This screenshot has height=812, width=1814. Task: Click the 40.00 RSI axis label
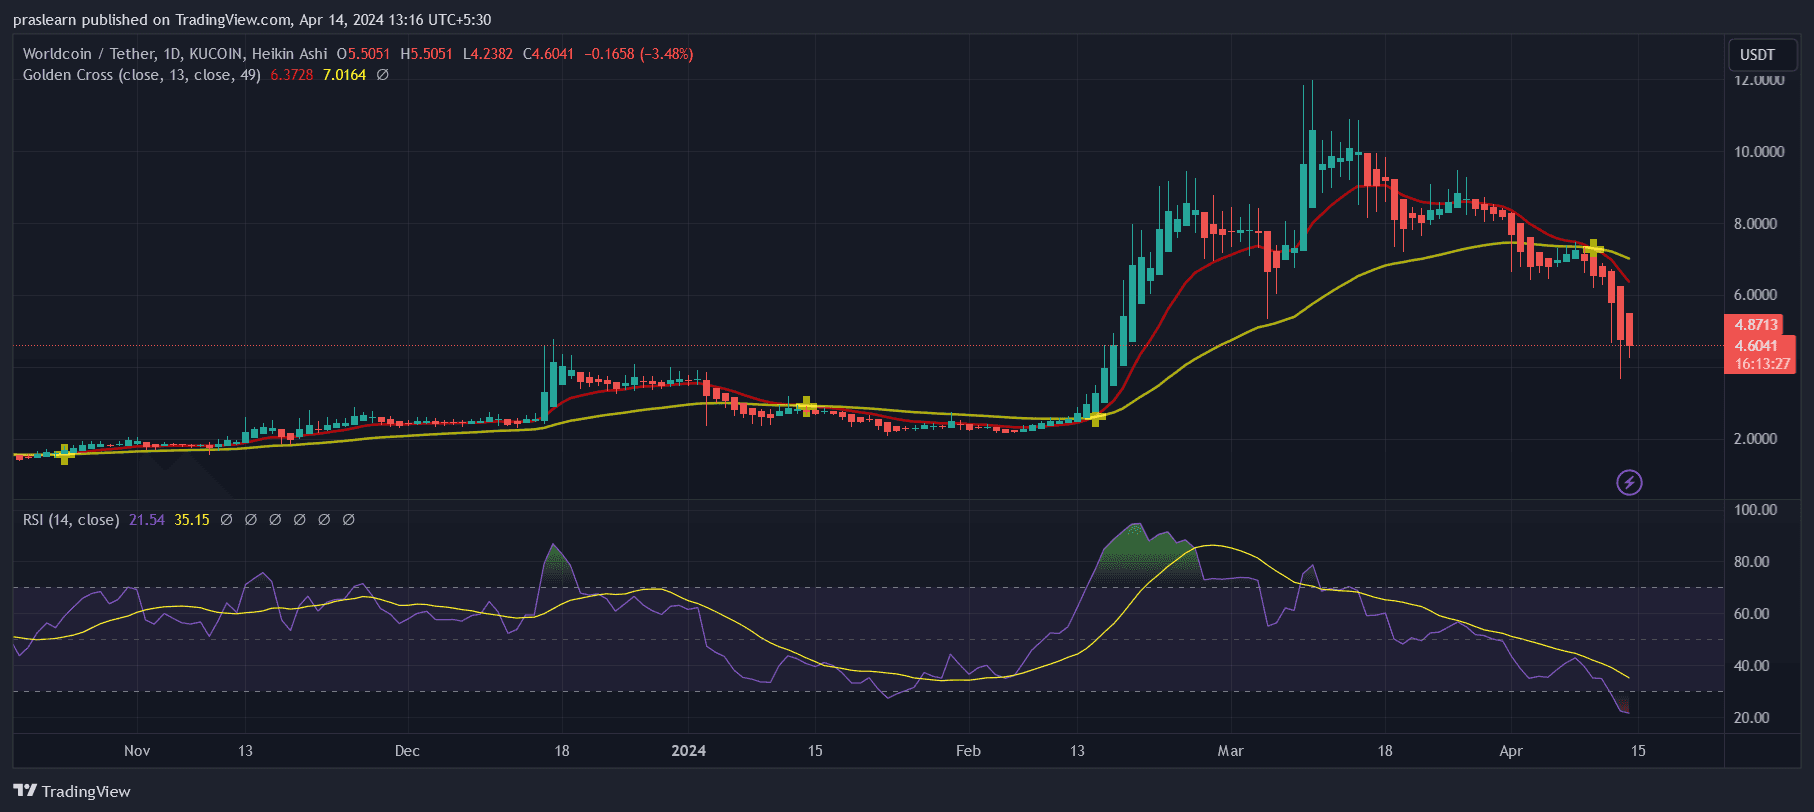(1751, 666)
